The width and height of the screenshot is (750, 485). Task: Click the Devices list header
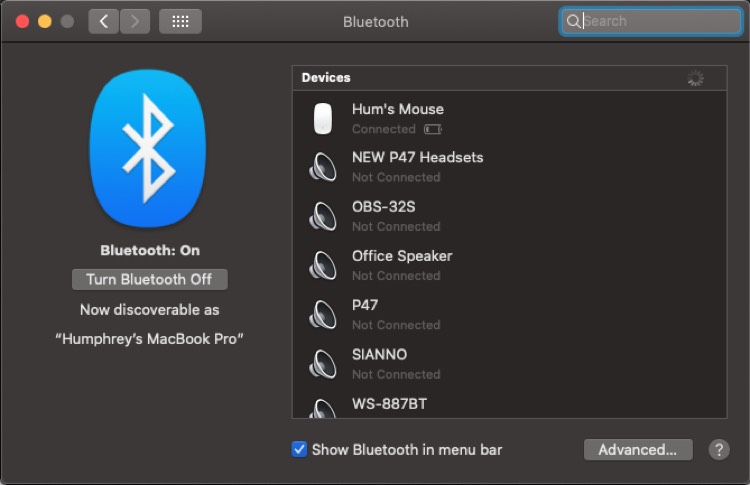509,78
